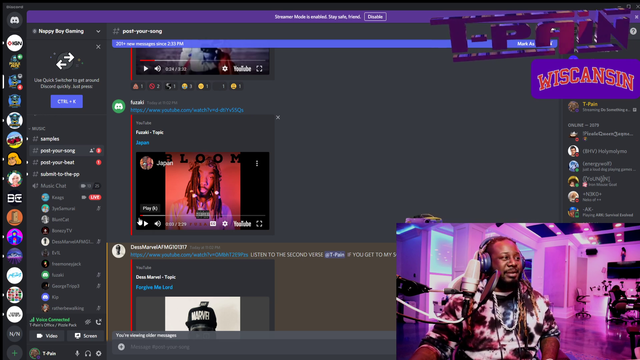Click the @T-Pain mention
The height and width of the screenshot is (360, 640).
click(x=335, y=255)
